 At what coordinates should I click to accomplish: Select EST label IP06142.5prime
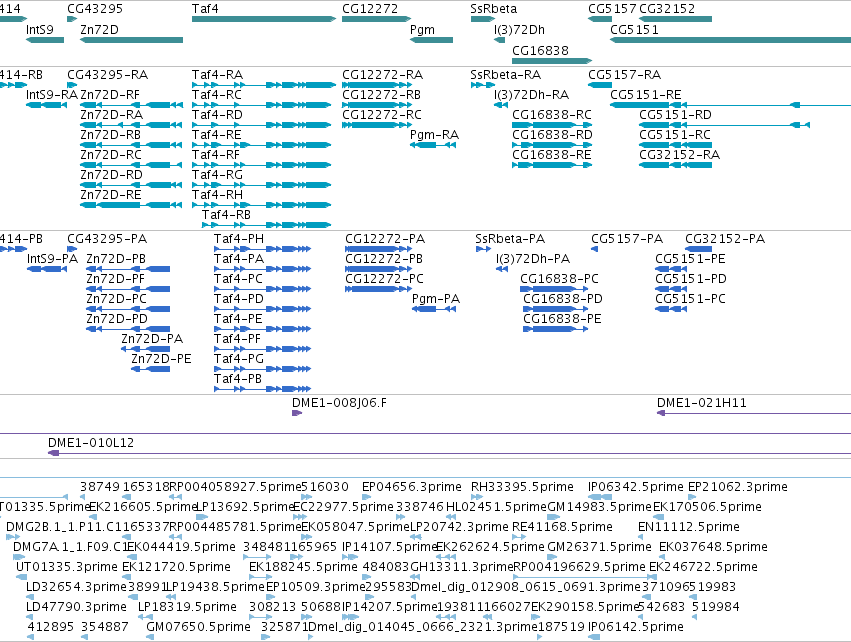(x=636, y=627)
